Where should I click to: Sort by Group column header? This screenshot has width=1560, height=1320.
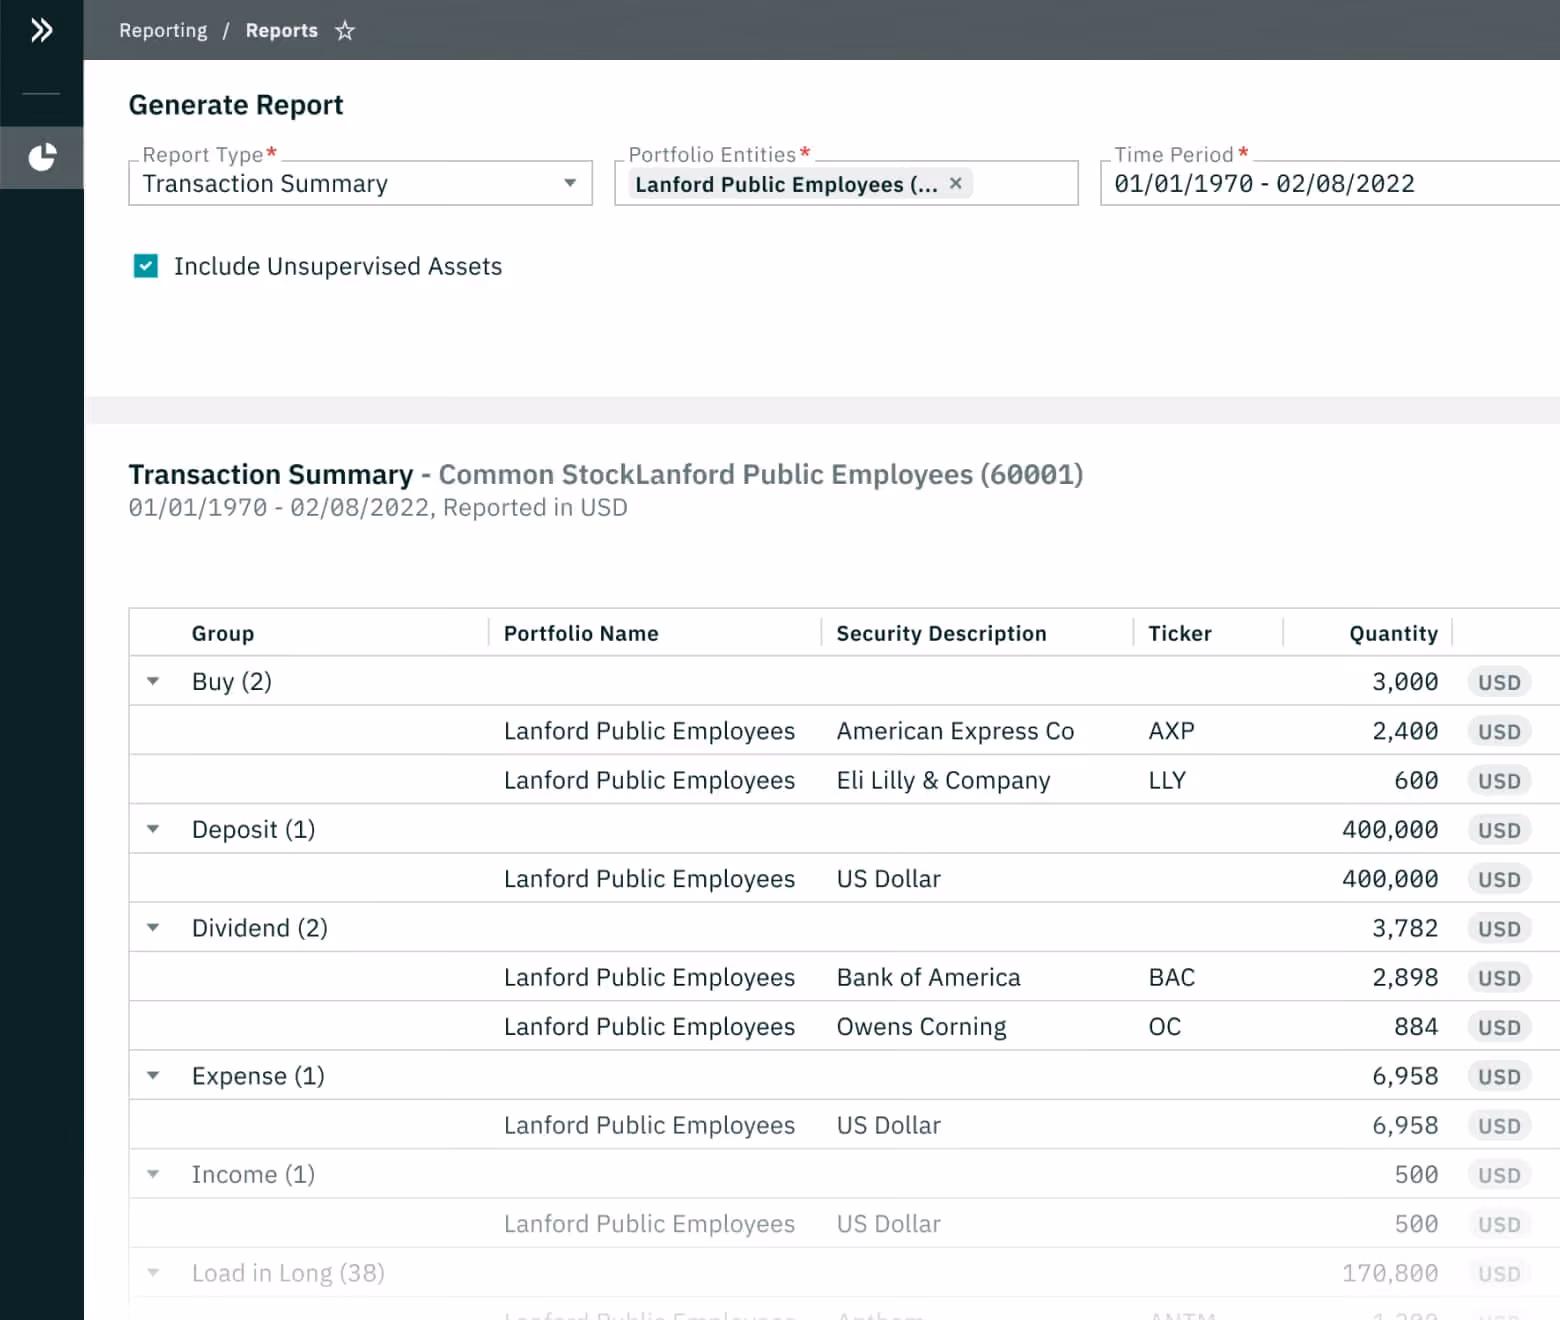click(223, 633)
